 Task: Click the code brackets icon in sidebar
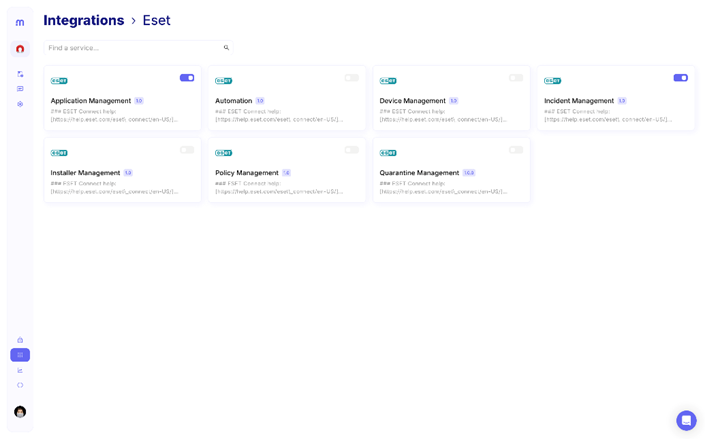click(20, 385)
